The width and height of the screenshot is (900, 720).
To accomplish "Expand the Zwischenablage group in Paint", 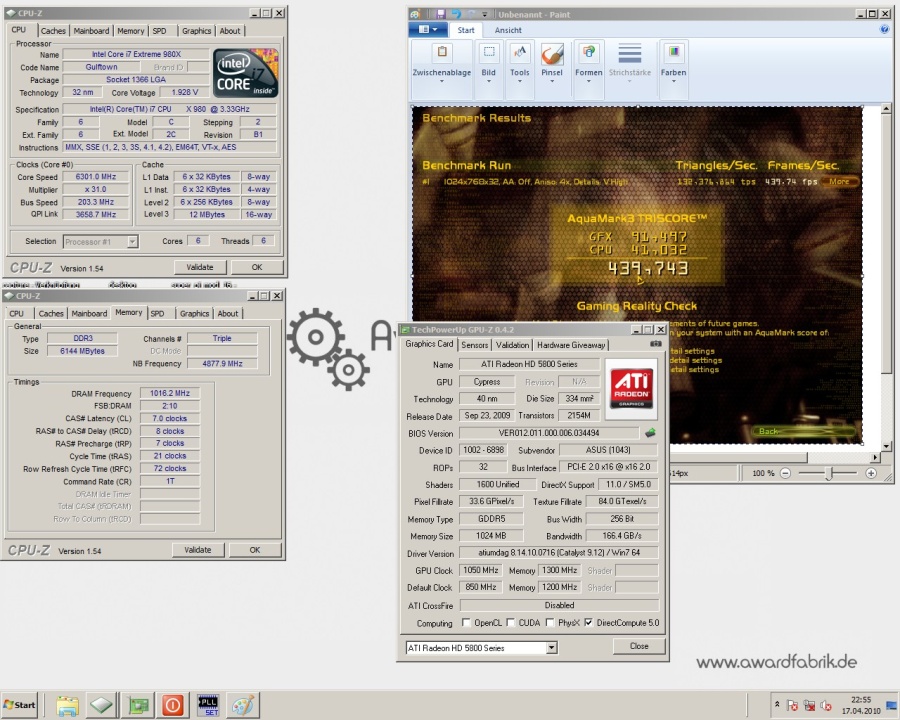I will (x=441, y=67).
